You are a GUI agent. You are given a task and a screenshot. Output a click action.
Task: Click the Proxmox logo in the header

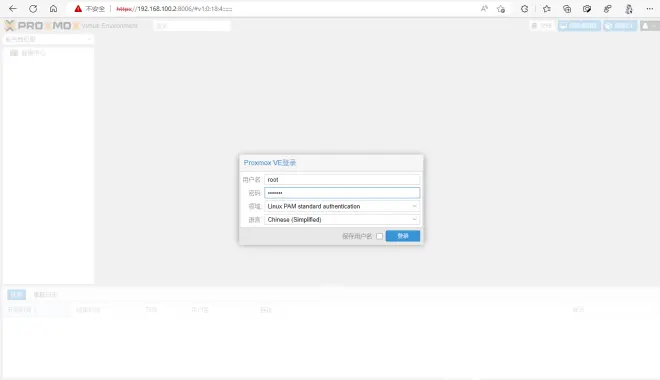[x=42, y=26]
